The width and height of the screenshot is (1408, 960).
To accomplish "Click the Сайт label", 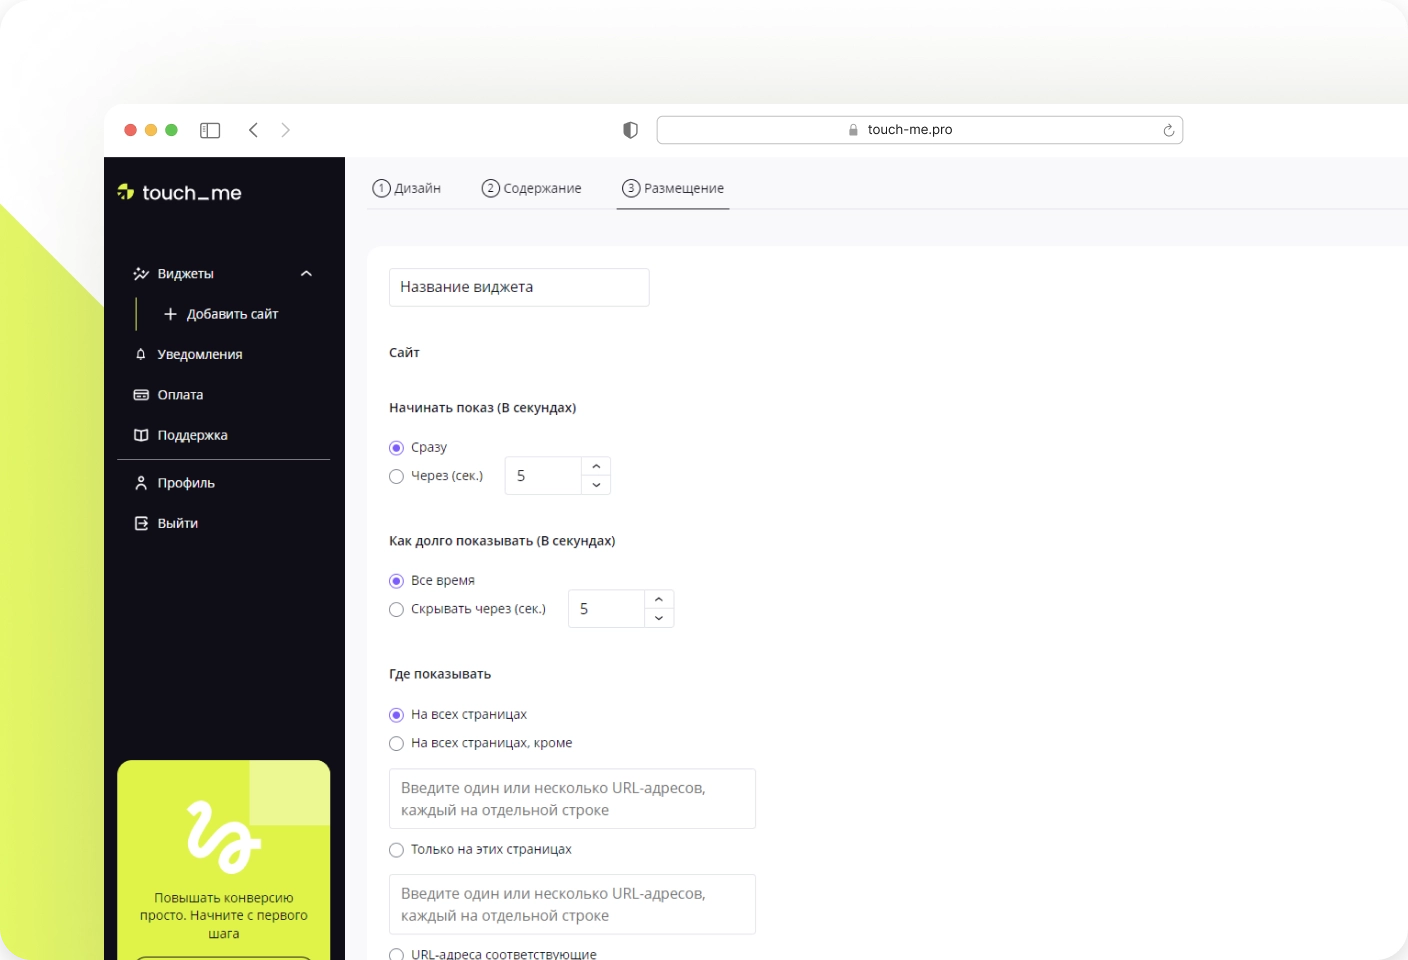I will tap(404, 353).
